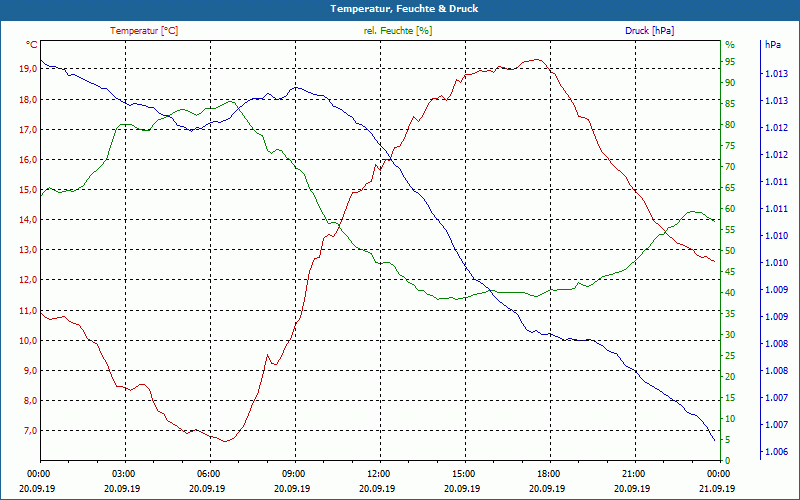Screen dimensions: 800x500
Task: Click green humidity axis tick 55
Action: pyautogui.click(x=730, y=230)
